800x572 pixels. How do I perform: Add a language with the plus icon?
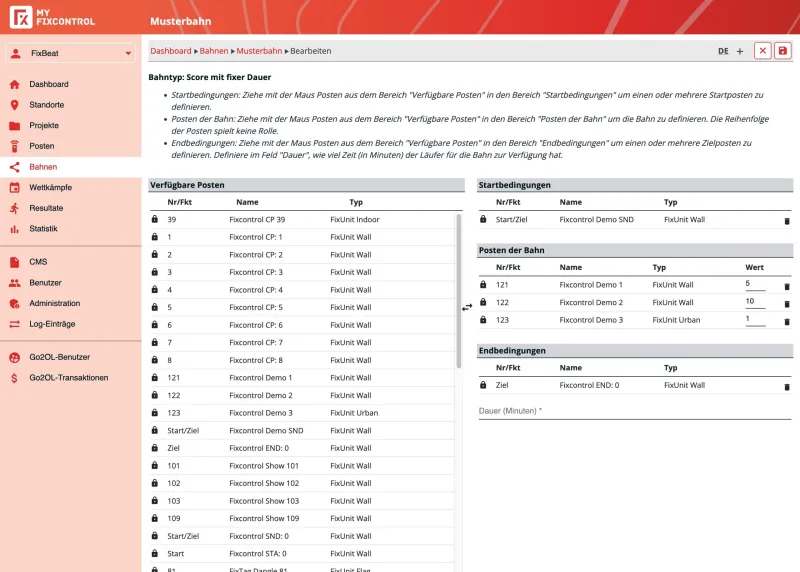pyautogui.click(x=740, y=51)
